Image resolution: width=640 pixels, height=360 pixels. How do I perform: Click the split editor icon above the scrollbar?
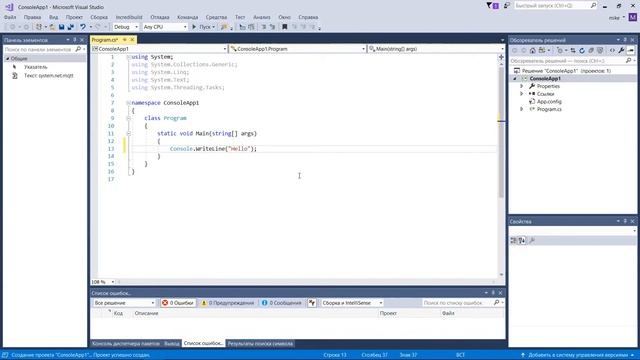[501, 57]
